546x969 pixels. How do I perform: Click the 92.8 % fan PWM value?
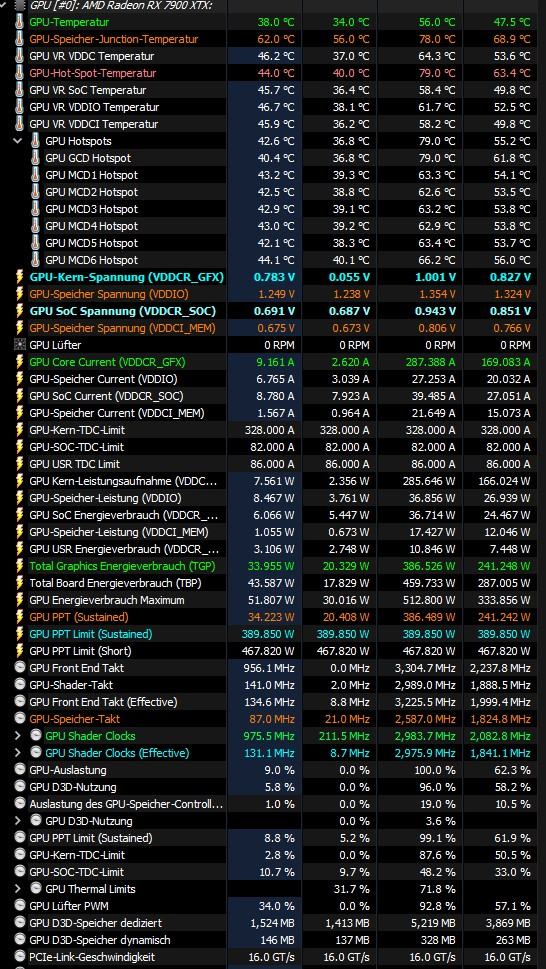coord(438,906)
